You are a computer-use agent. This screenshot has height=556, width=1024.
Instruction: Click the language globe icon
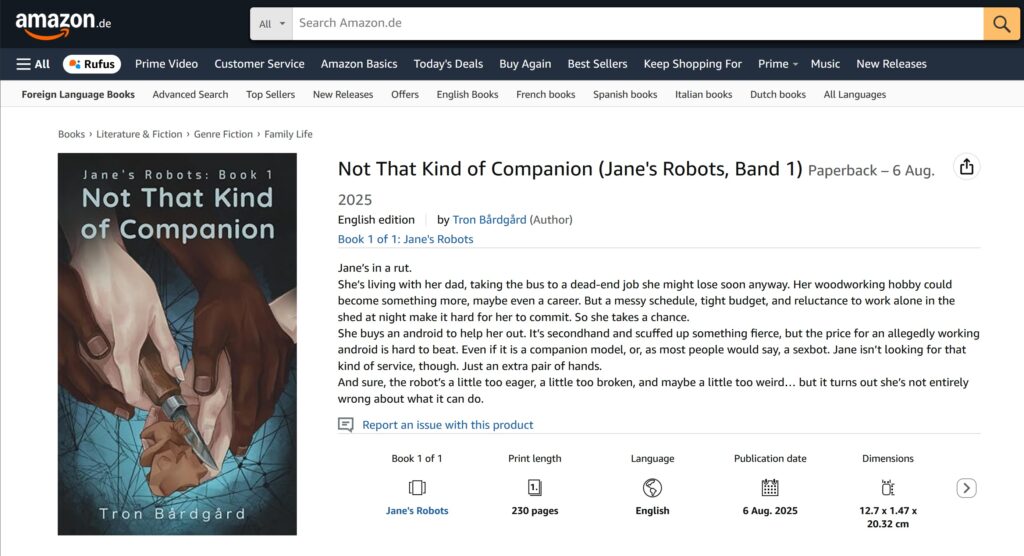(x=652, y=488)
